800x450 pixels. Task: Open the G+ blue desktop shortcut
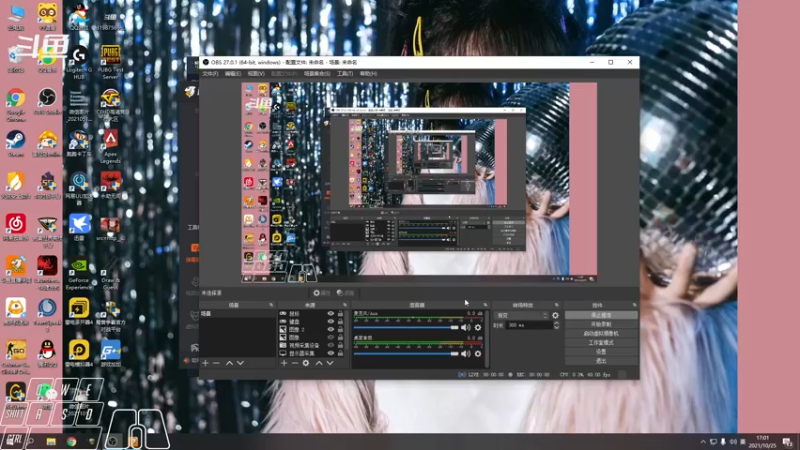[x=111, y=354]
